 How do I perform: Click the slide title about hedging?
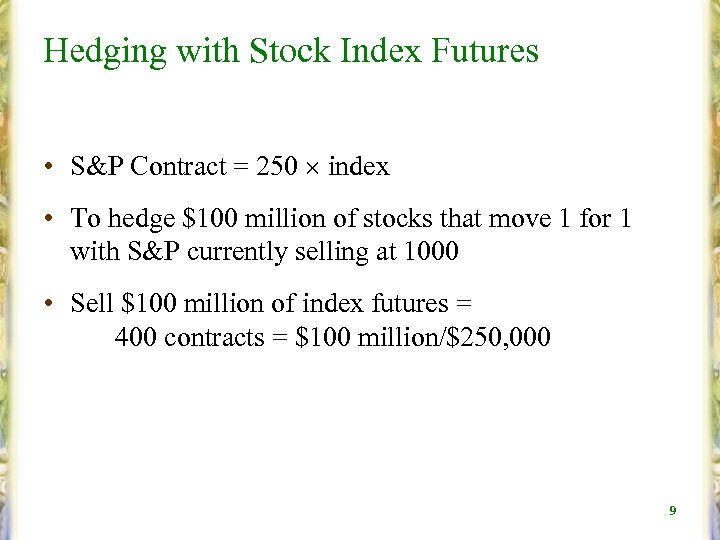click(x=290, y=50)
